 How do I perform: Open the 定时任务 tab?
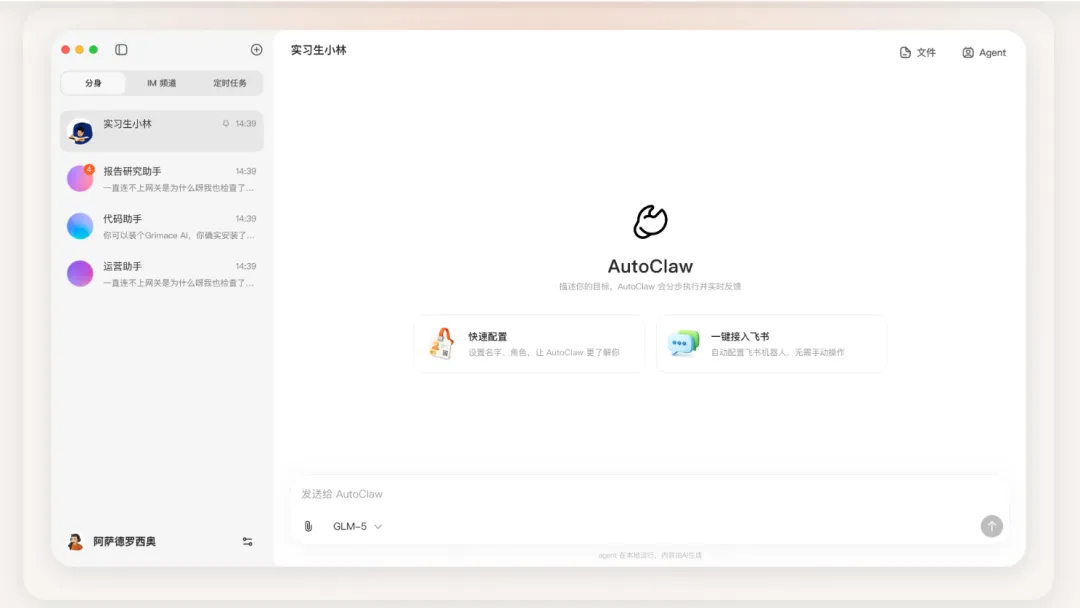(x=229, y=83)
